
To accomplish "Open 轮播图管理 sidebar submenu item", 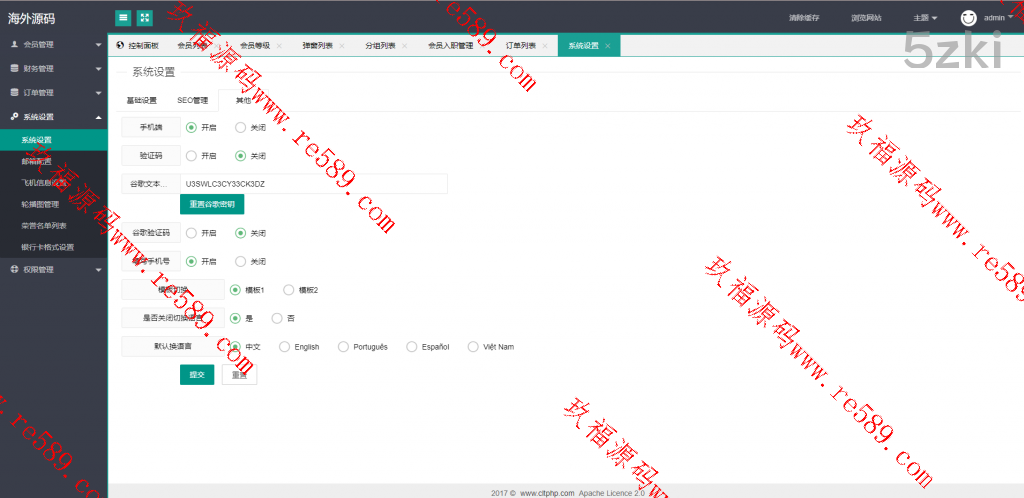I will [x=54, y=204].
